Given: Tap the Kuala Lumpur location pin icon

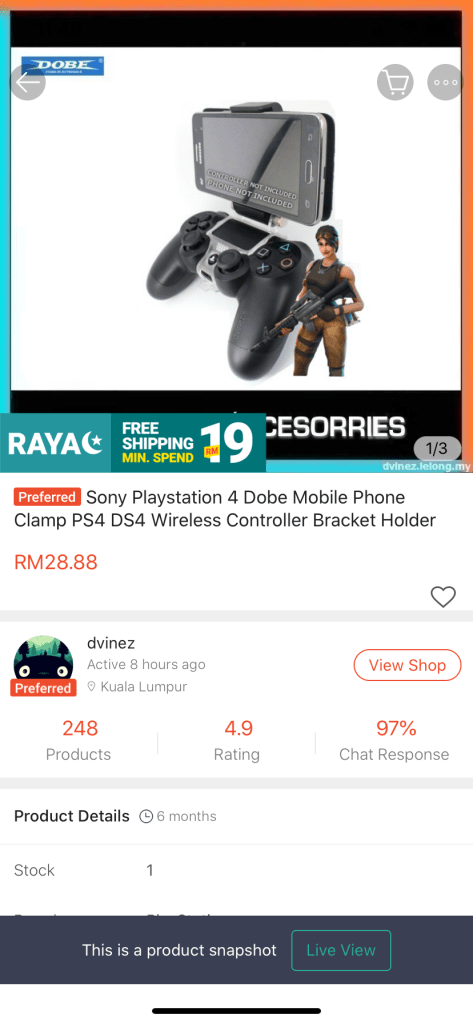Looking at the screenshot, I should tap(92, 686).
